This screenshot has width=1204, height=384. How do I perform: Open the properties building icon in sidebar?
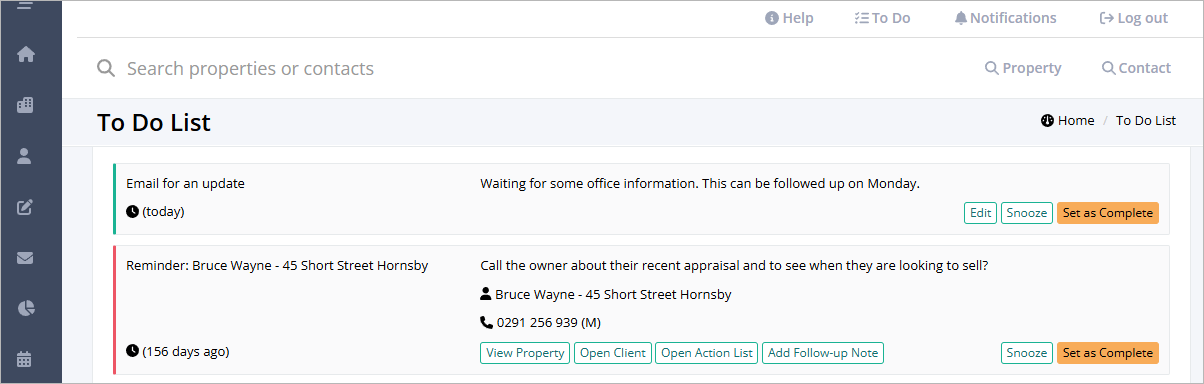click(x=26, y=105)
